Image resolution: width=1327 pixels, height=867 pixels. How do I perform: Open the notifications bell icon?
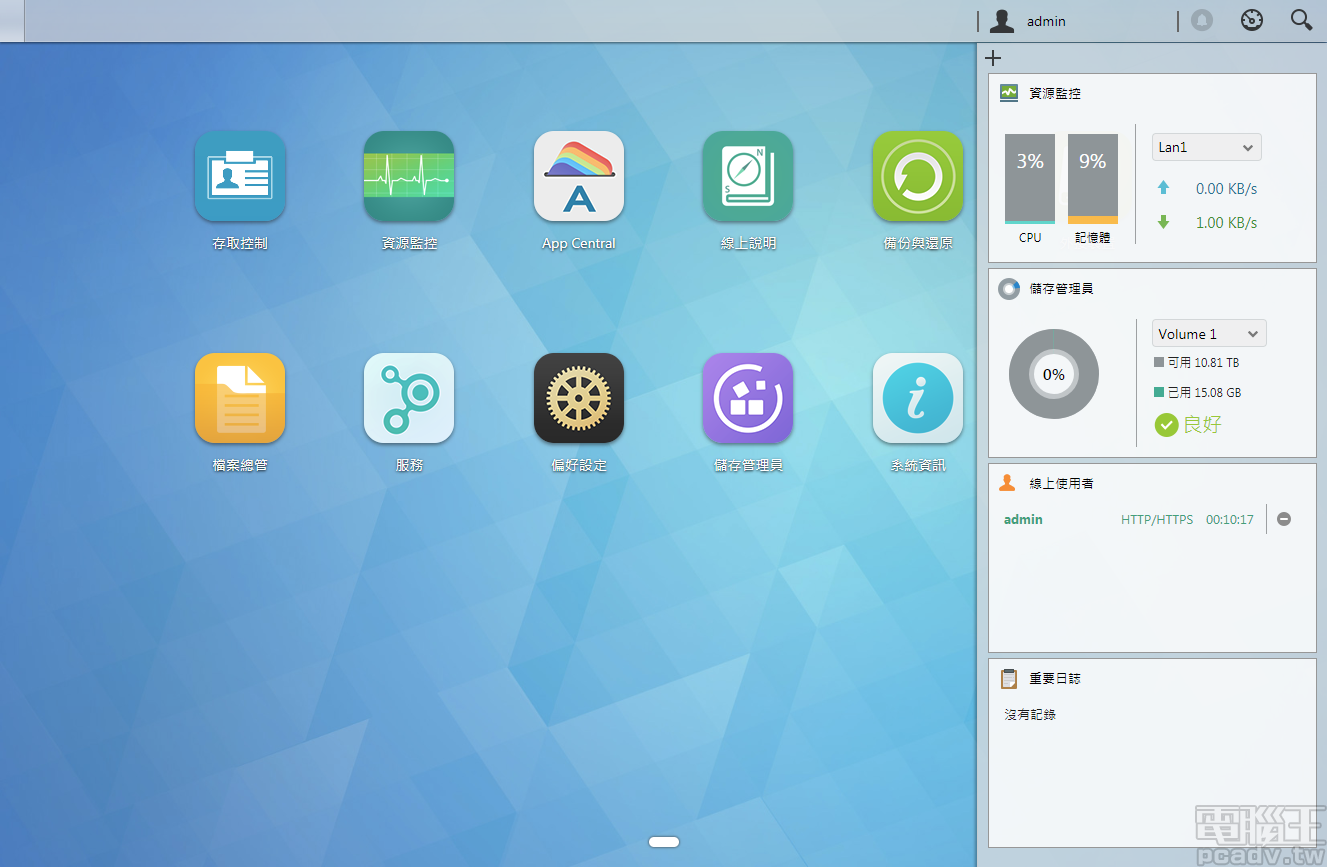[1202, 20]
